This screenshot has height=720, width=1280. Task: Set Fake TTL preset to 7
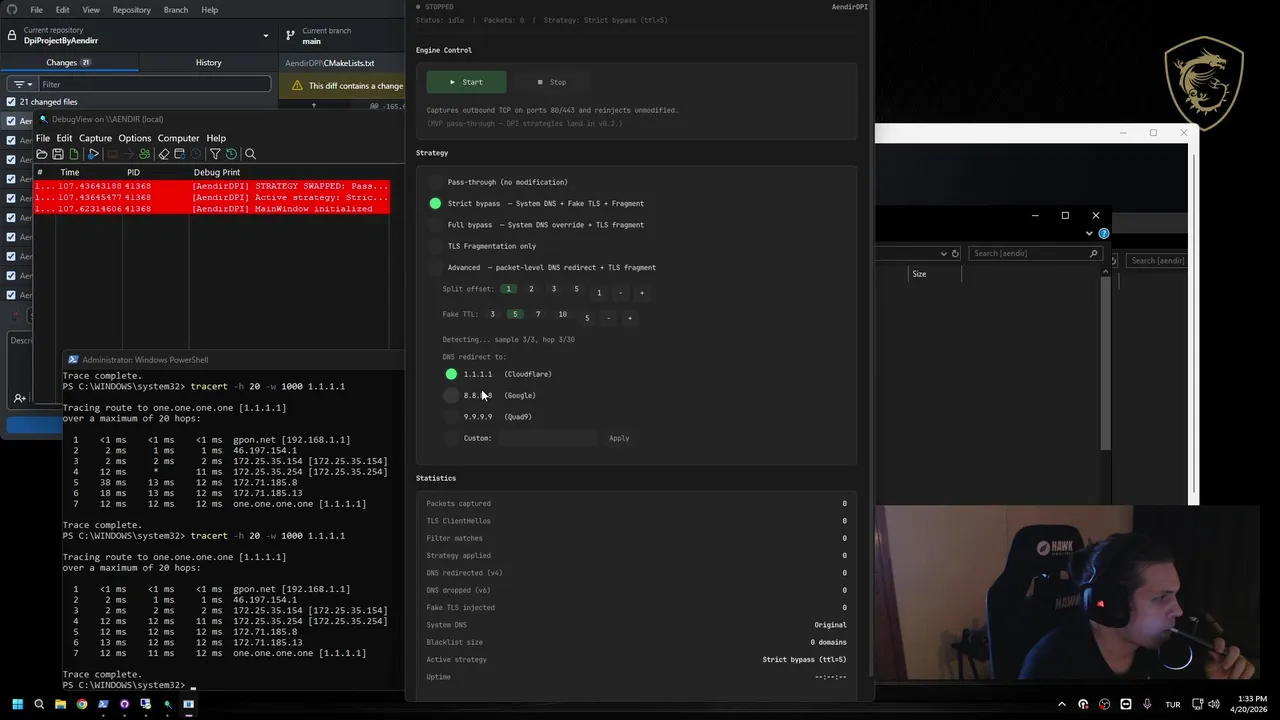point(538,314)
